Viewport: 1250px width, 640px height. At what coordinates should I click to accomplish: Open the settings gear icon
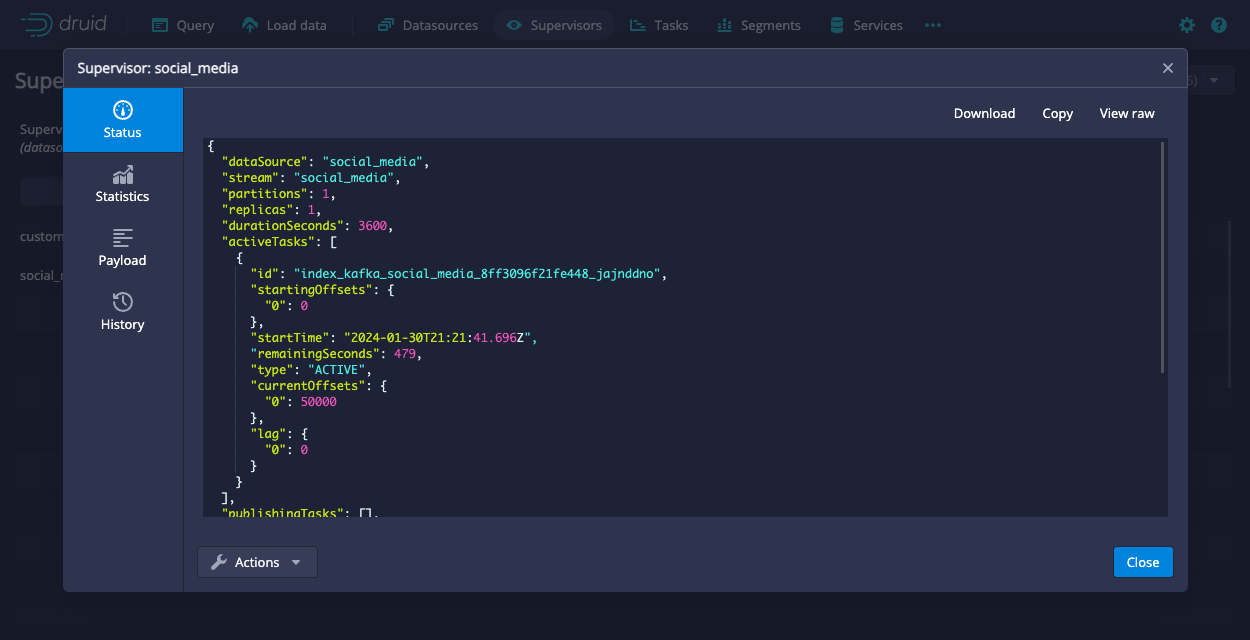point(1187,25)
